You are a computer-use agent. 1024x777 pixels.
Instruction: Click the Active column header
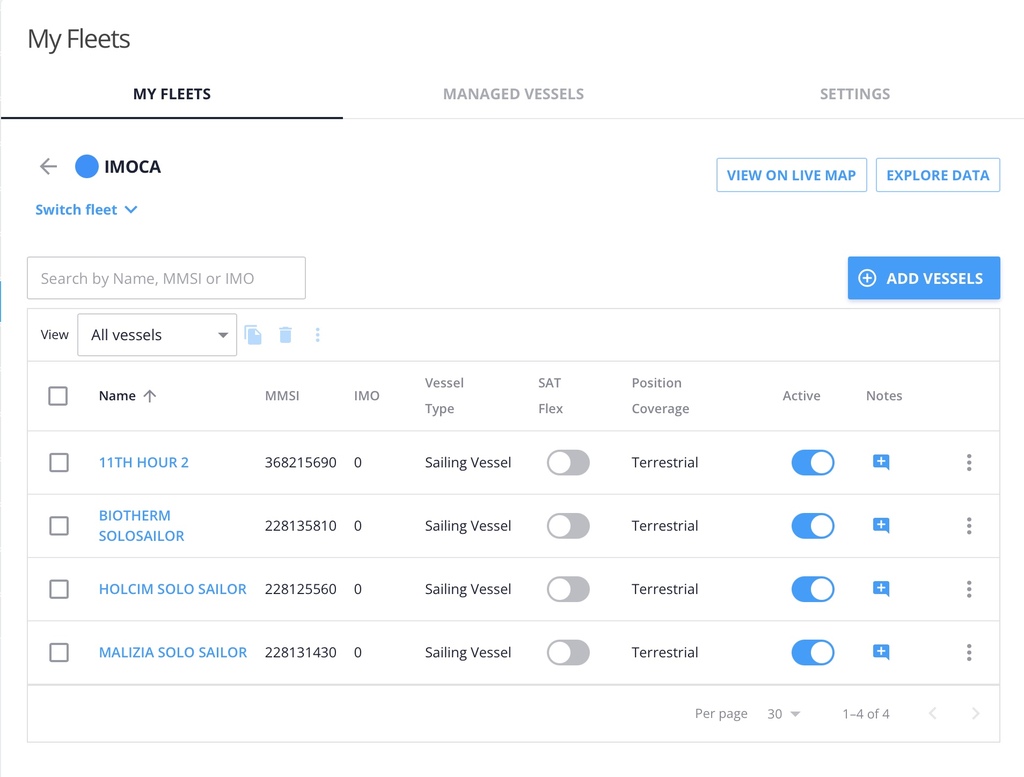(x=801, y=396)
